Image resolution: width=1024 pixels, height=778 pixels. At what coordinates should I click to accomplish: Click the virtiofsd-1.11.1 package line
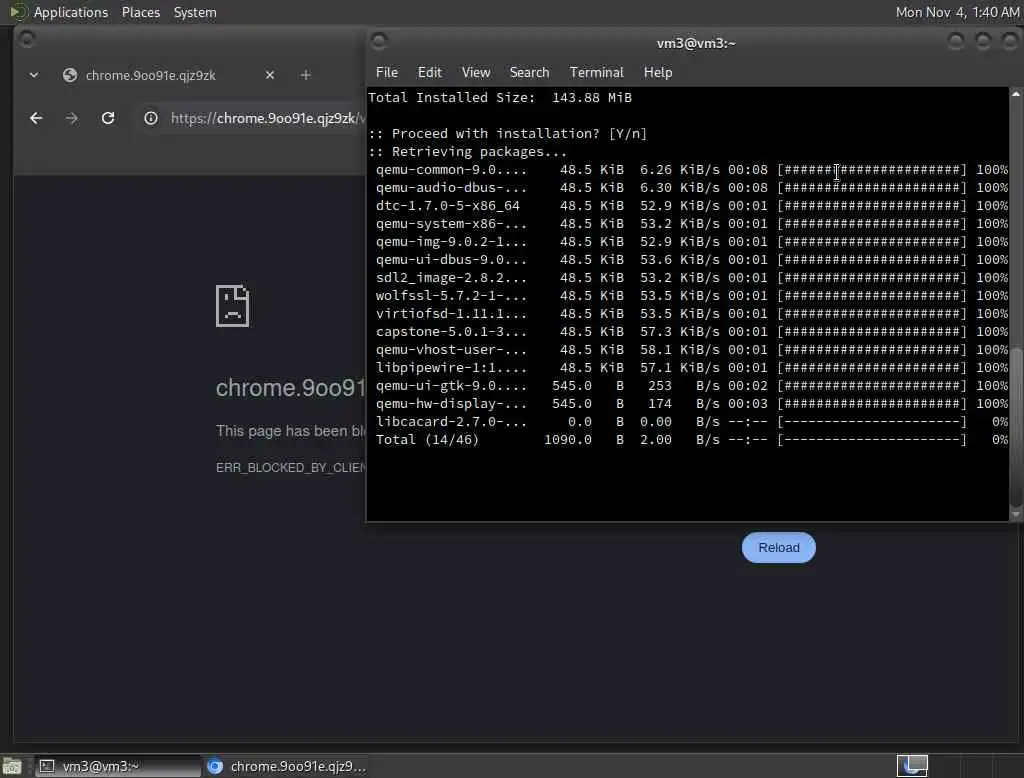(692, 314)
